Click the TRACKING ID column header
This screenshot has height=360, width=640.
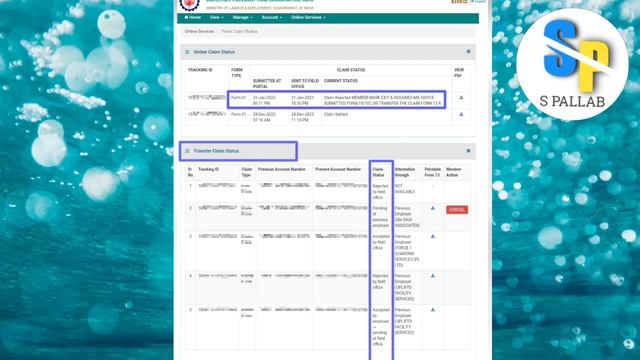point(200,70)
